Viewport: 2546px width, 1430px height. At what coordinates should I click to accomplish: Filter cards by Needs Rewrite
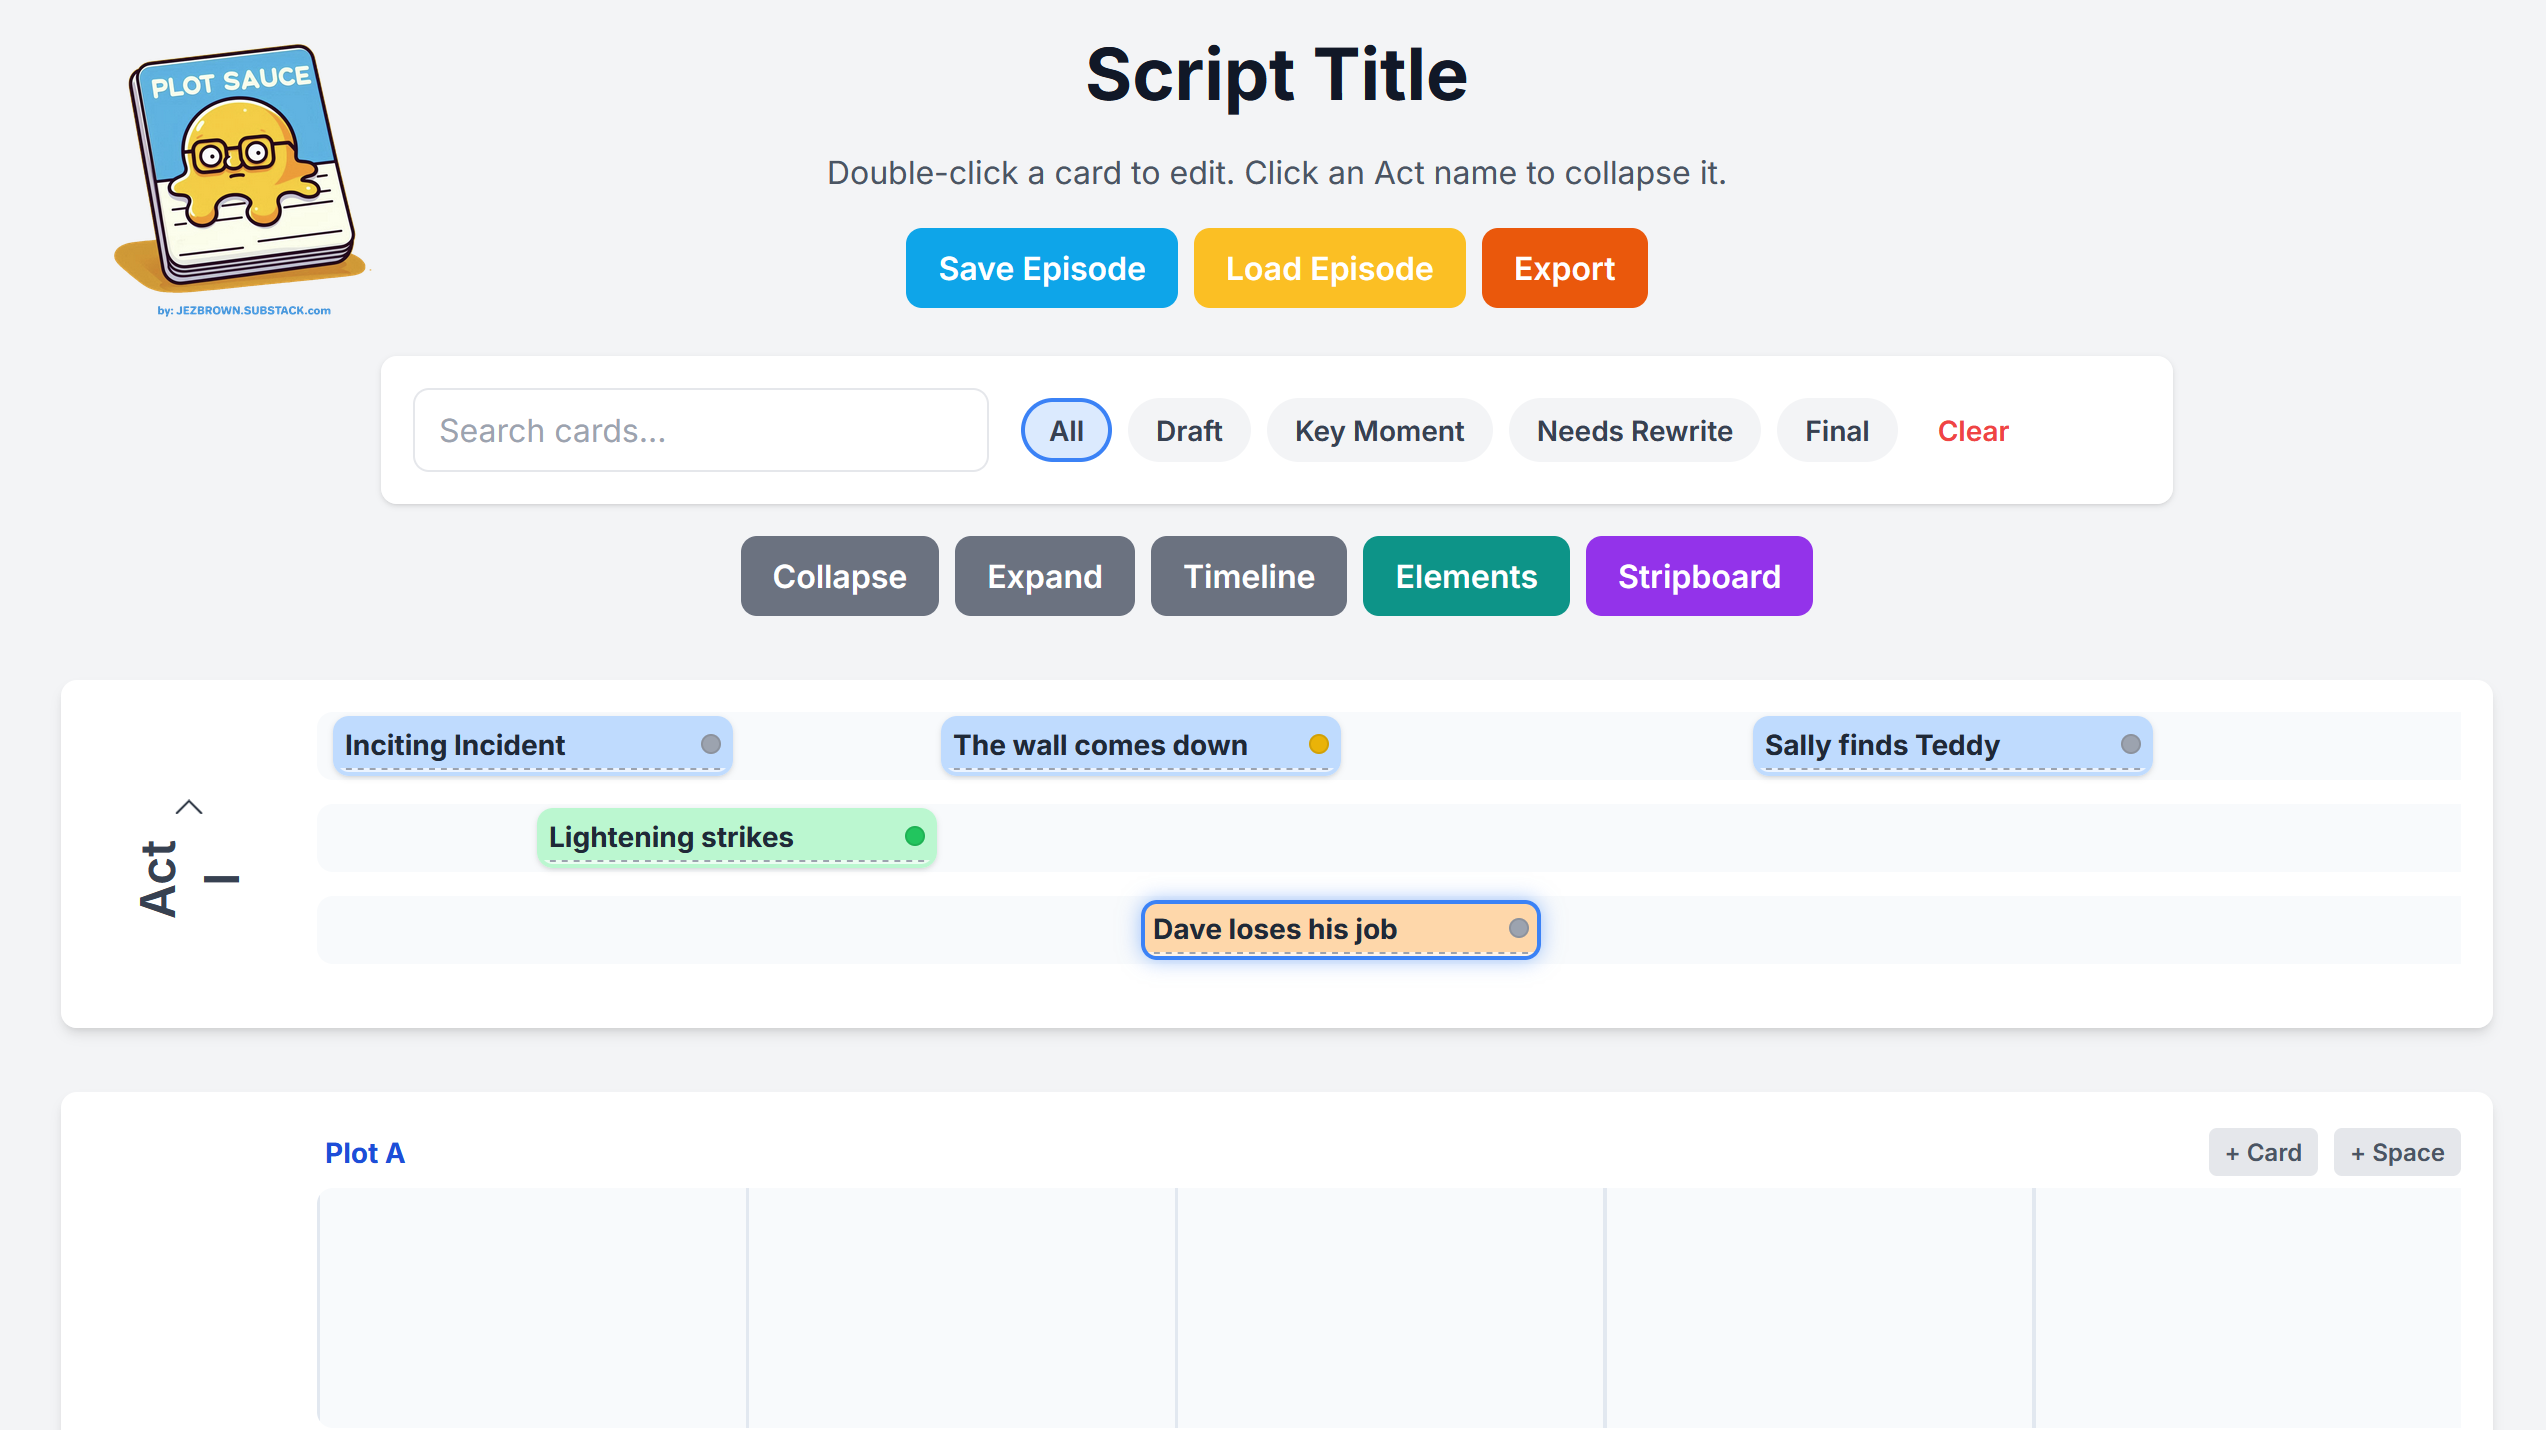click(1634, 431)
